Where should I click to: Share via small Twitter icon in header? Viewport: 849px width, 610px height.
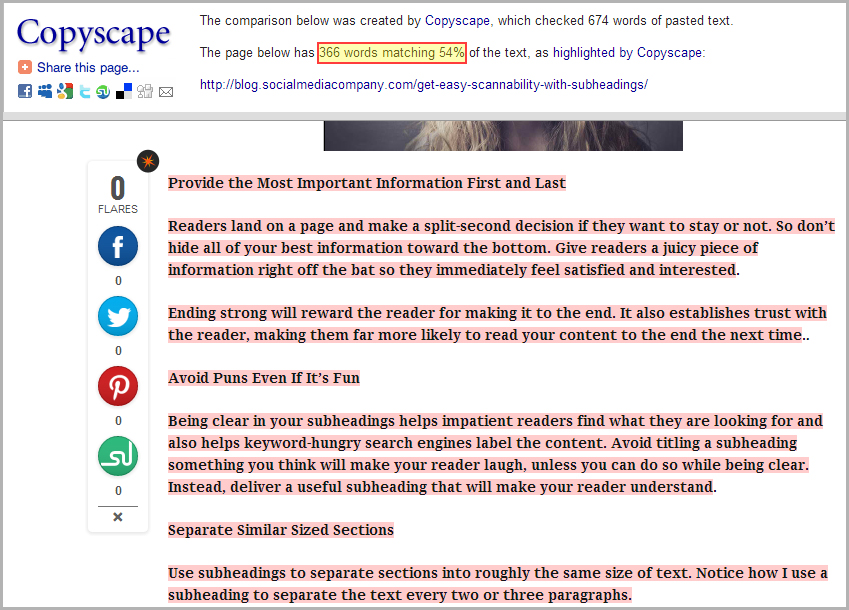tap(85, 91)
